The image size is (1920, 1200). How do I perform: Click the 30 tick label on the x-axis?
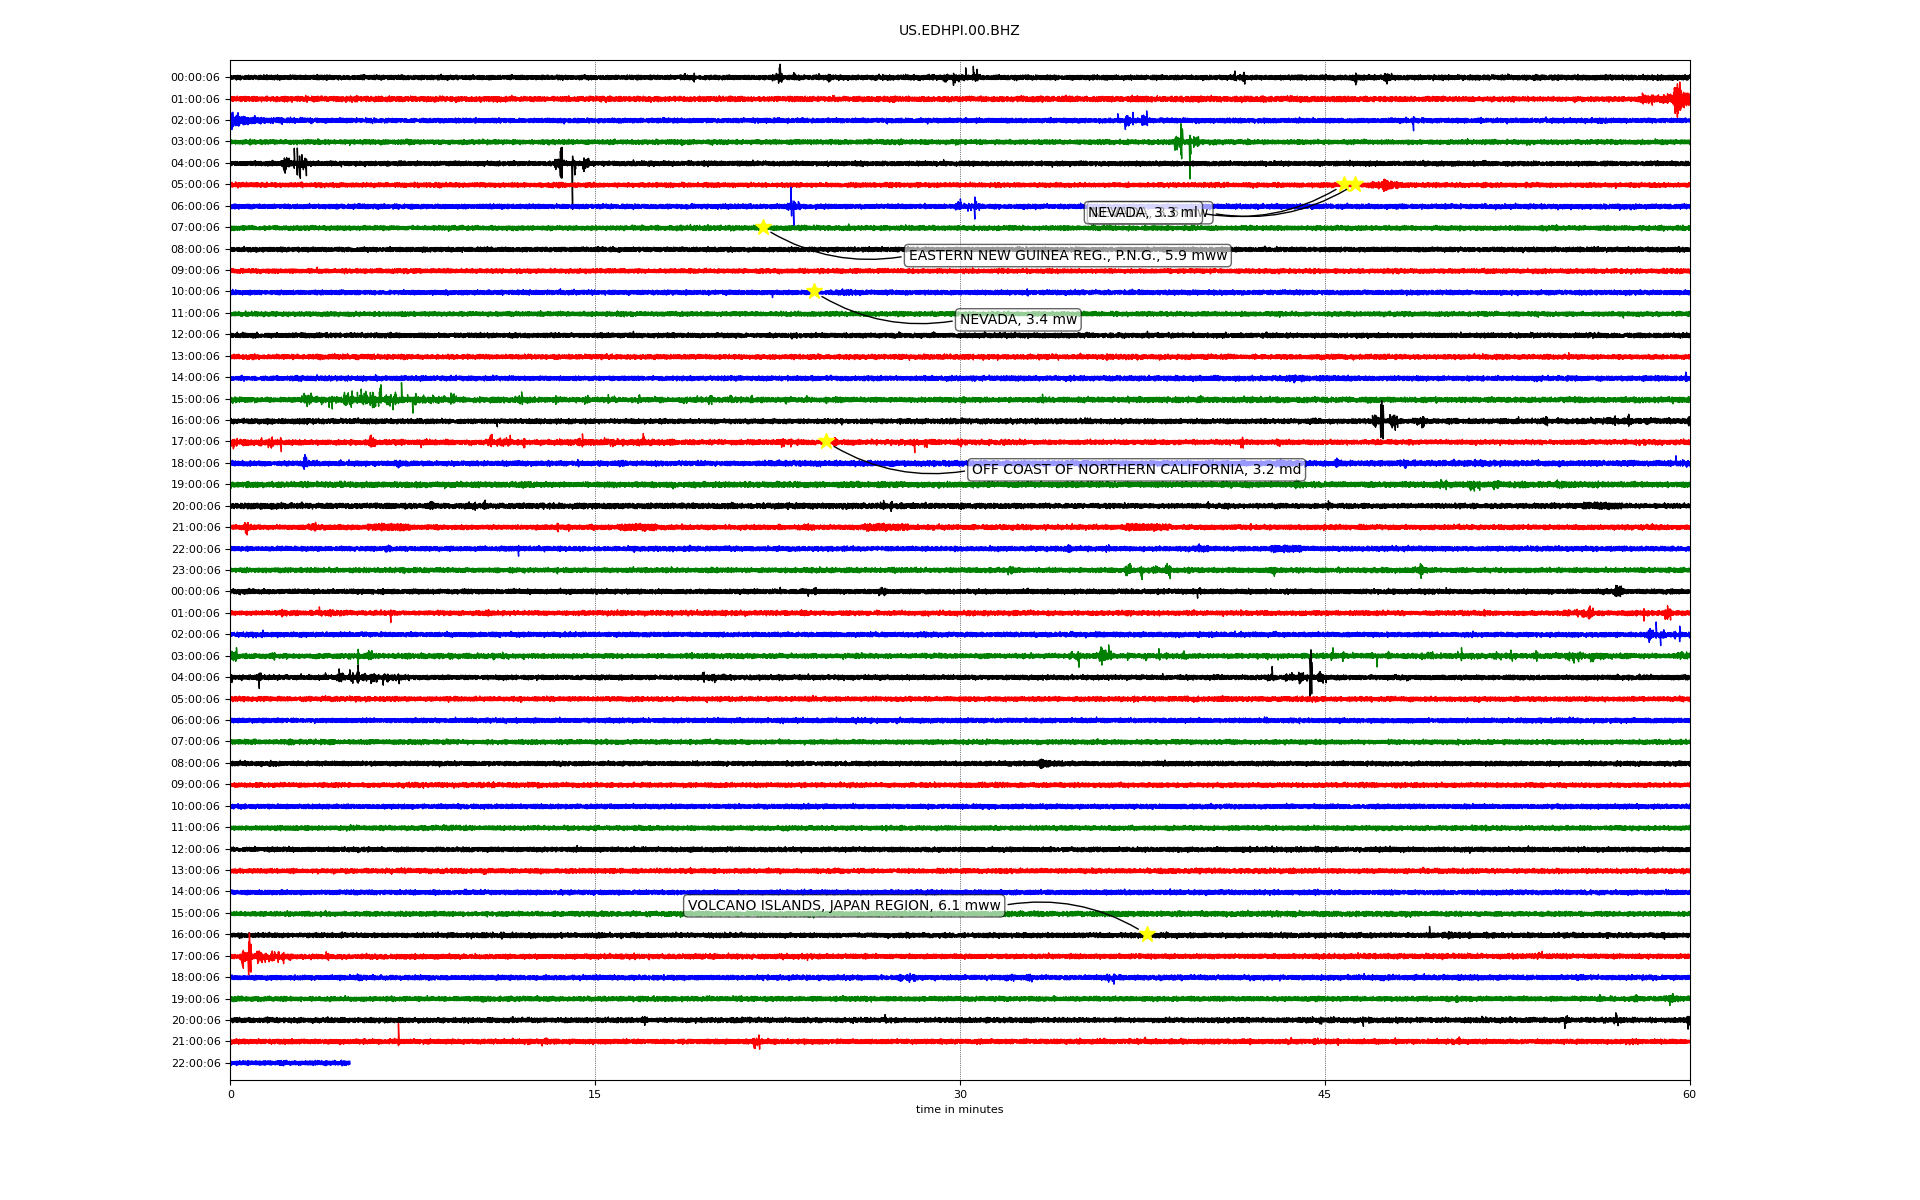pyautogui.click(x=960, y=1094)
